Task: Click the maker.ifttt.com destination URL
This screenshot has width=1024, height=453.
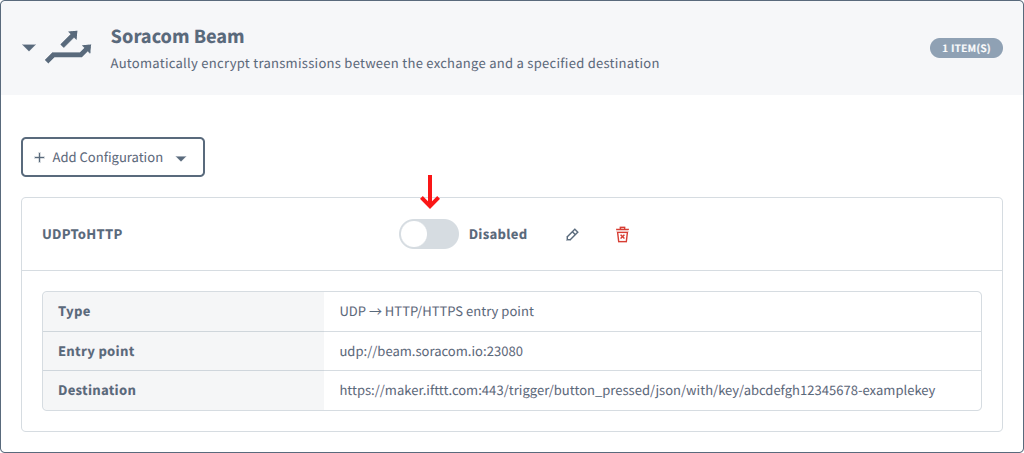Action: [637, 390]
